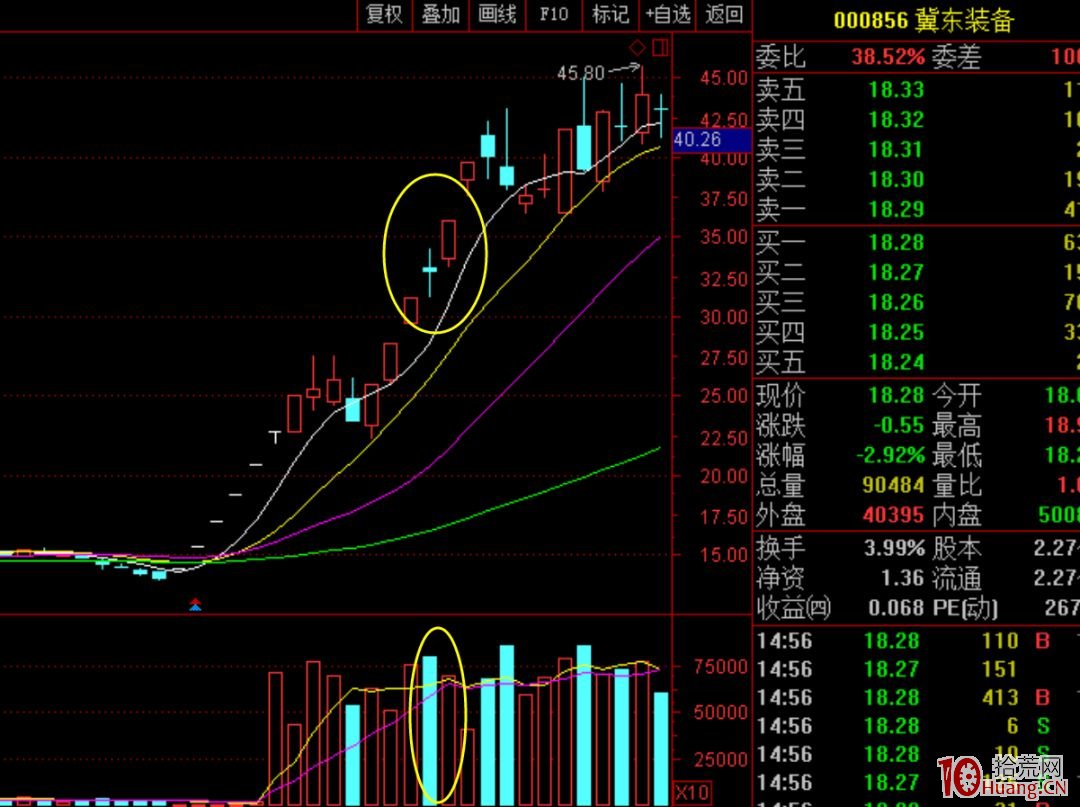Select the 画线 drawing tool button
The image size is (1080, 807).
pos(497,14)
